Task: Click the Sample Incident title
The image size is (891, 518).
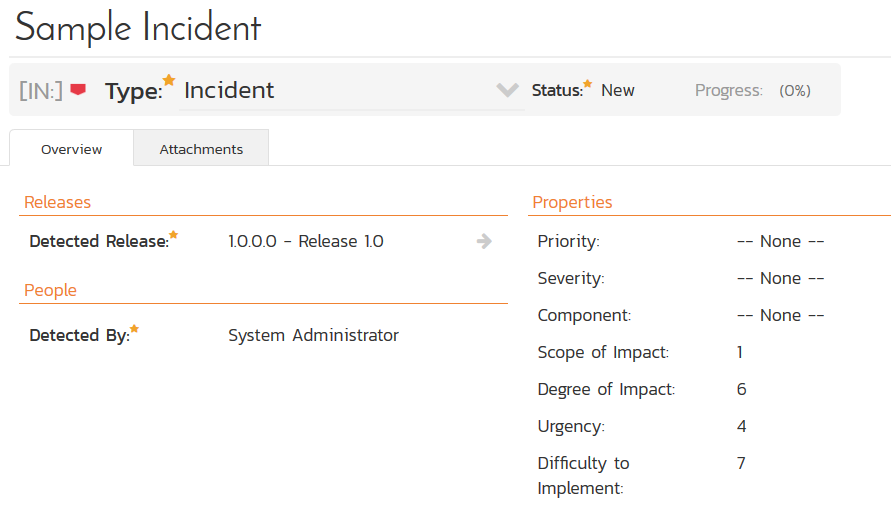Action: 138,28
